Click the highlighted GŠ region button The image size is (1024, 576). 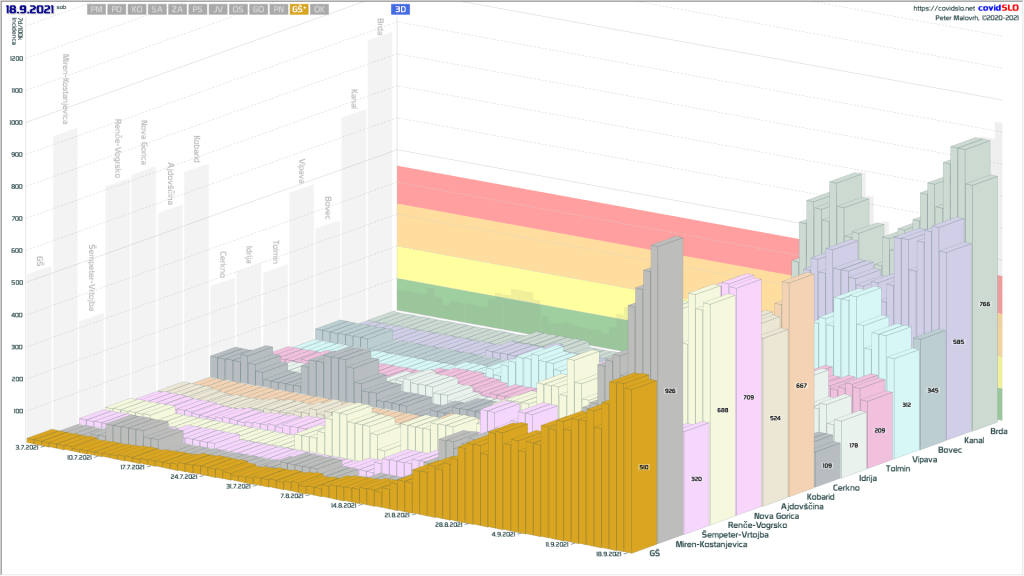click(298, 9)
